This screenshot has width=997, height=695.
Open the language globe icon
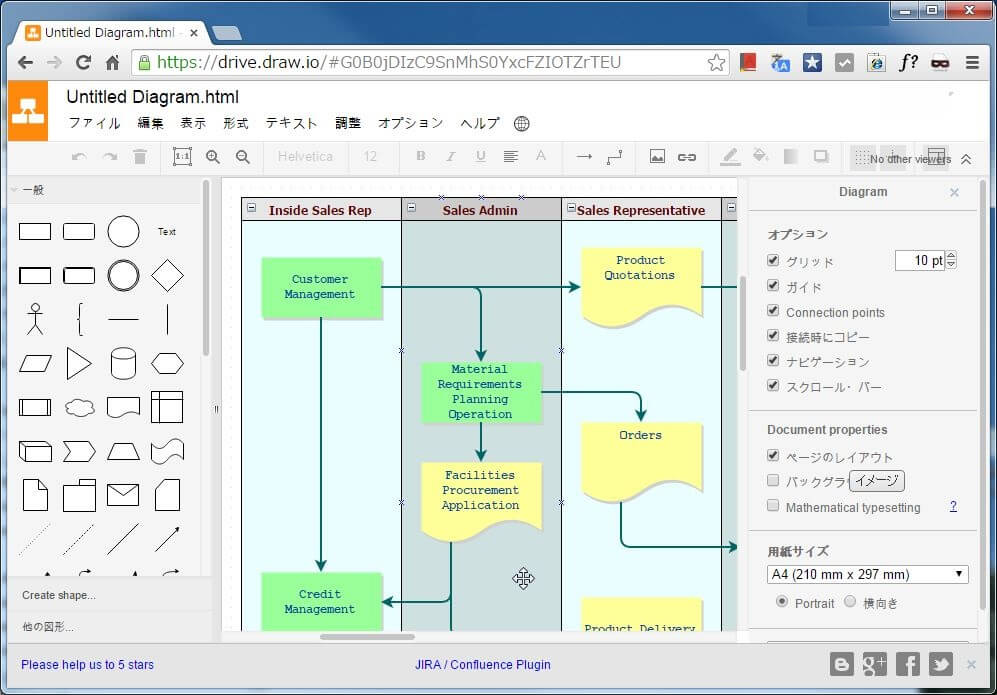pos(521,124)
